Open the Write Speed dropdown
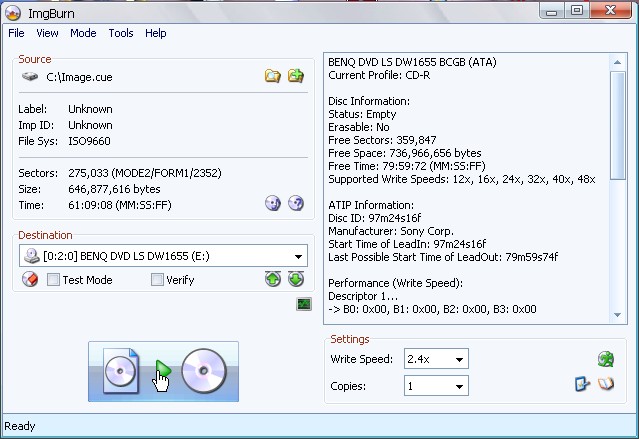This screenshot has height=439, width=639. tap(436, 359)
